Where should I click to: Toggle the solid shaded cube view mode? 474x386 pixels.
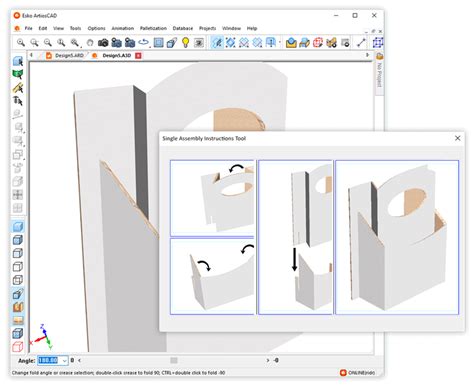tap(18, 227)
